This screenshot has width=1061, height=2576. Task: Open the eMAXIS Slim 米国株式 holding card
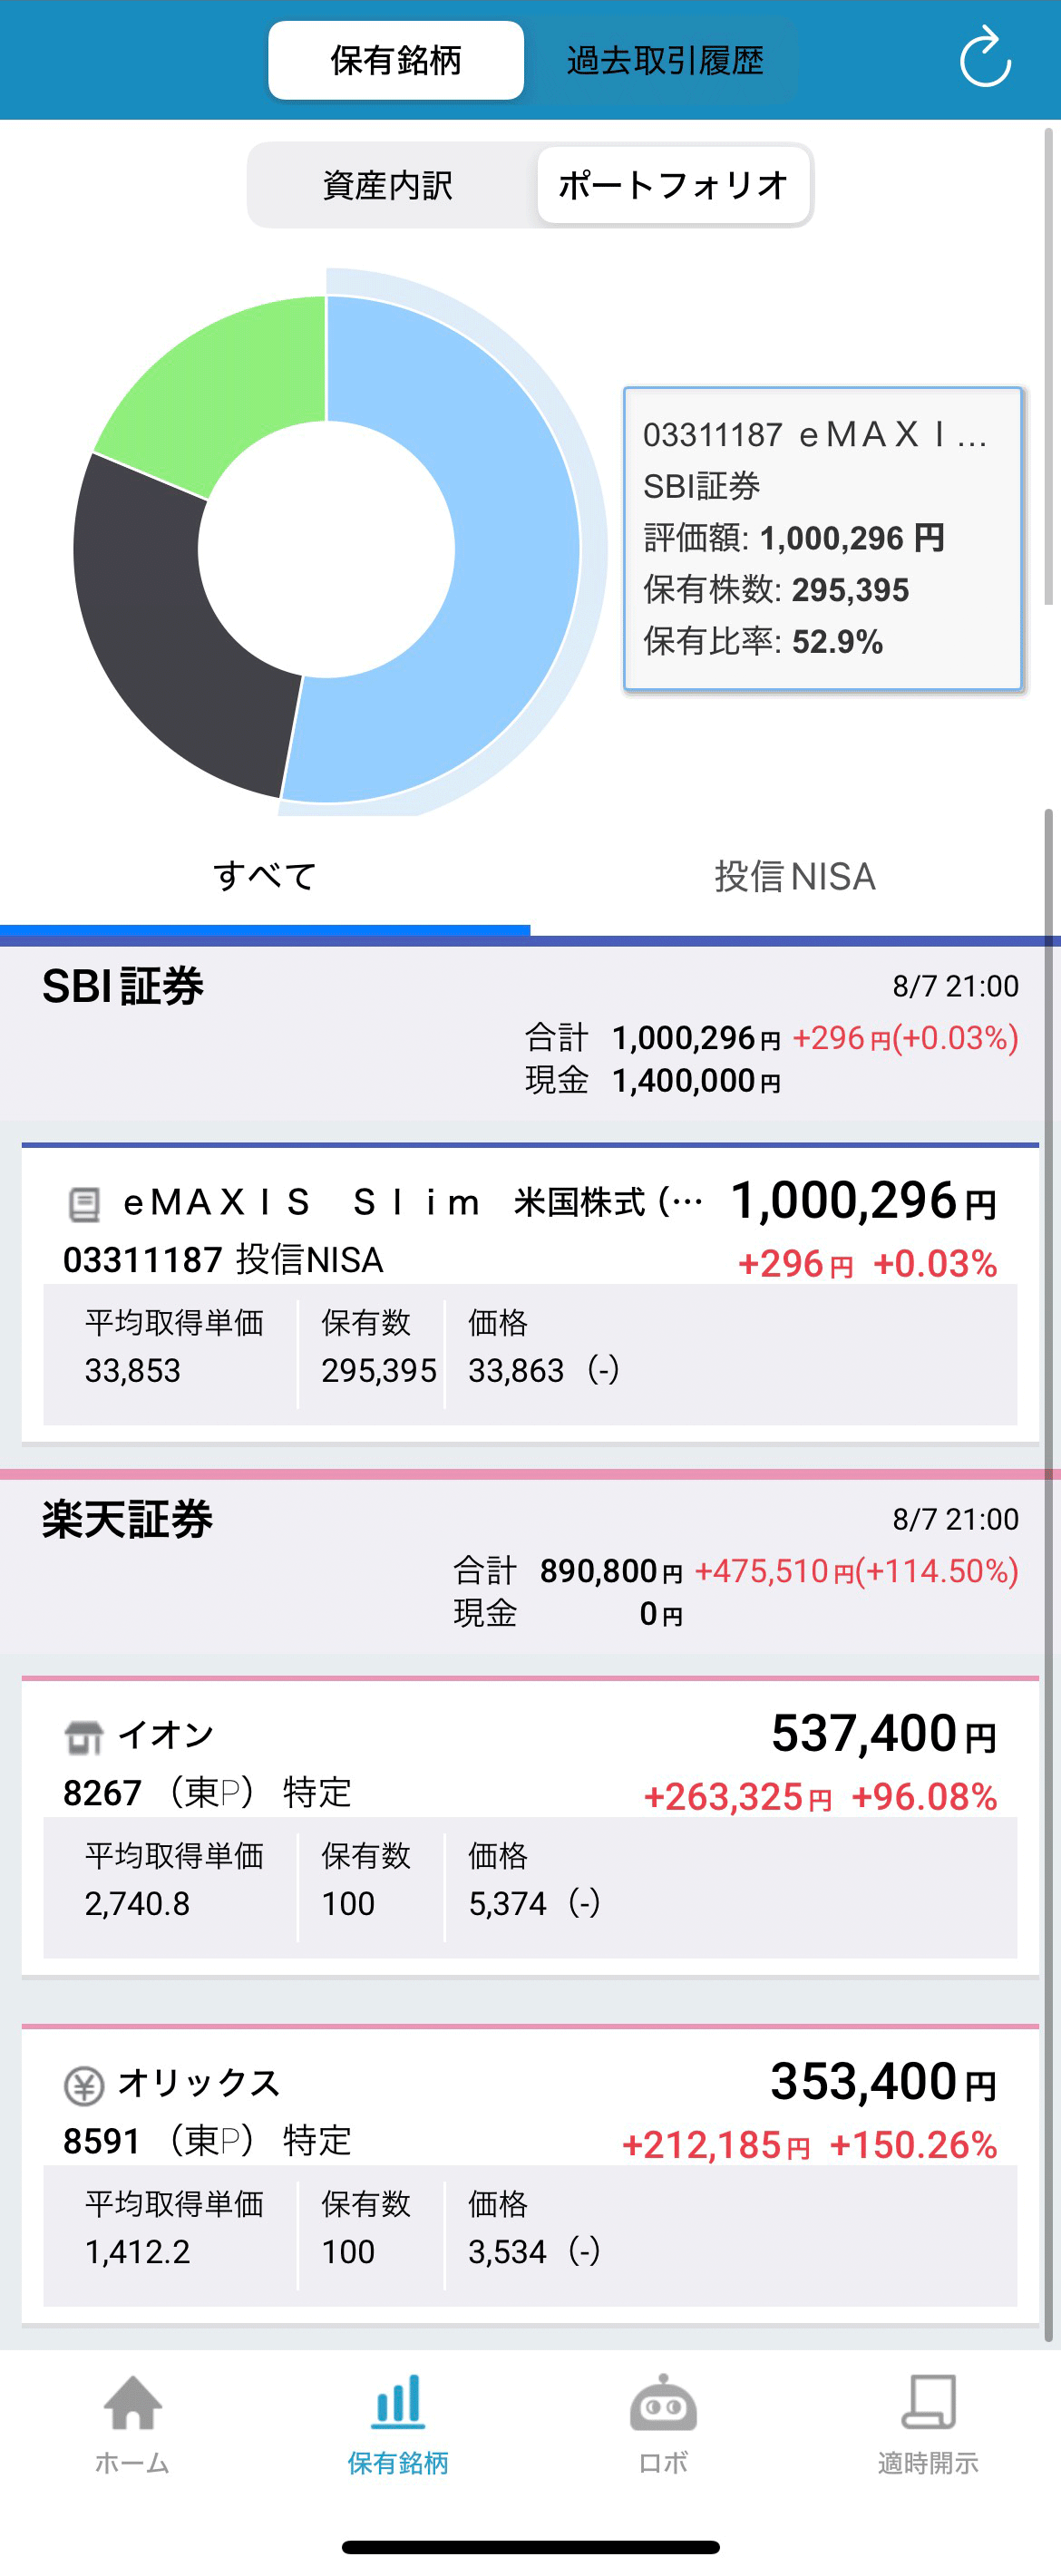pos(530,1293)
